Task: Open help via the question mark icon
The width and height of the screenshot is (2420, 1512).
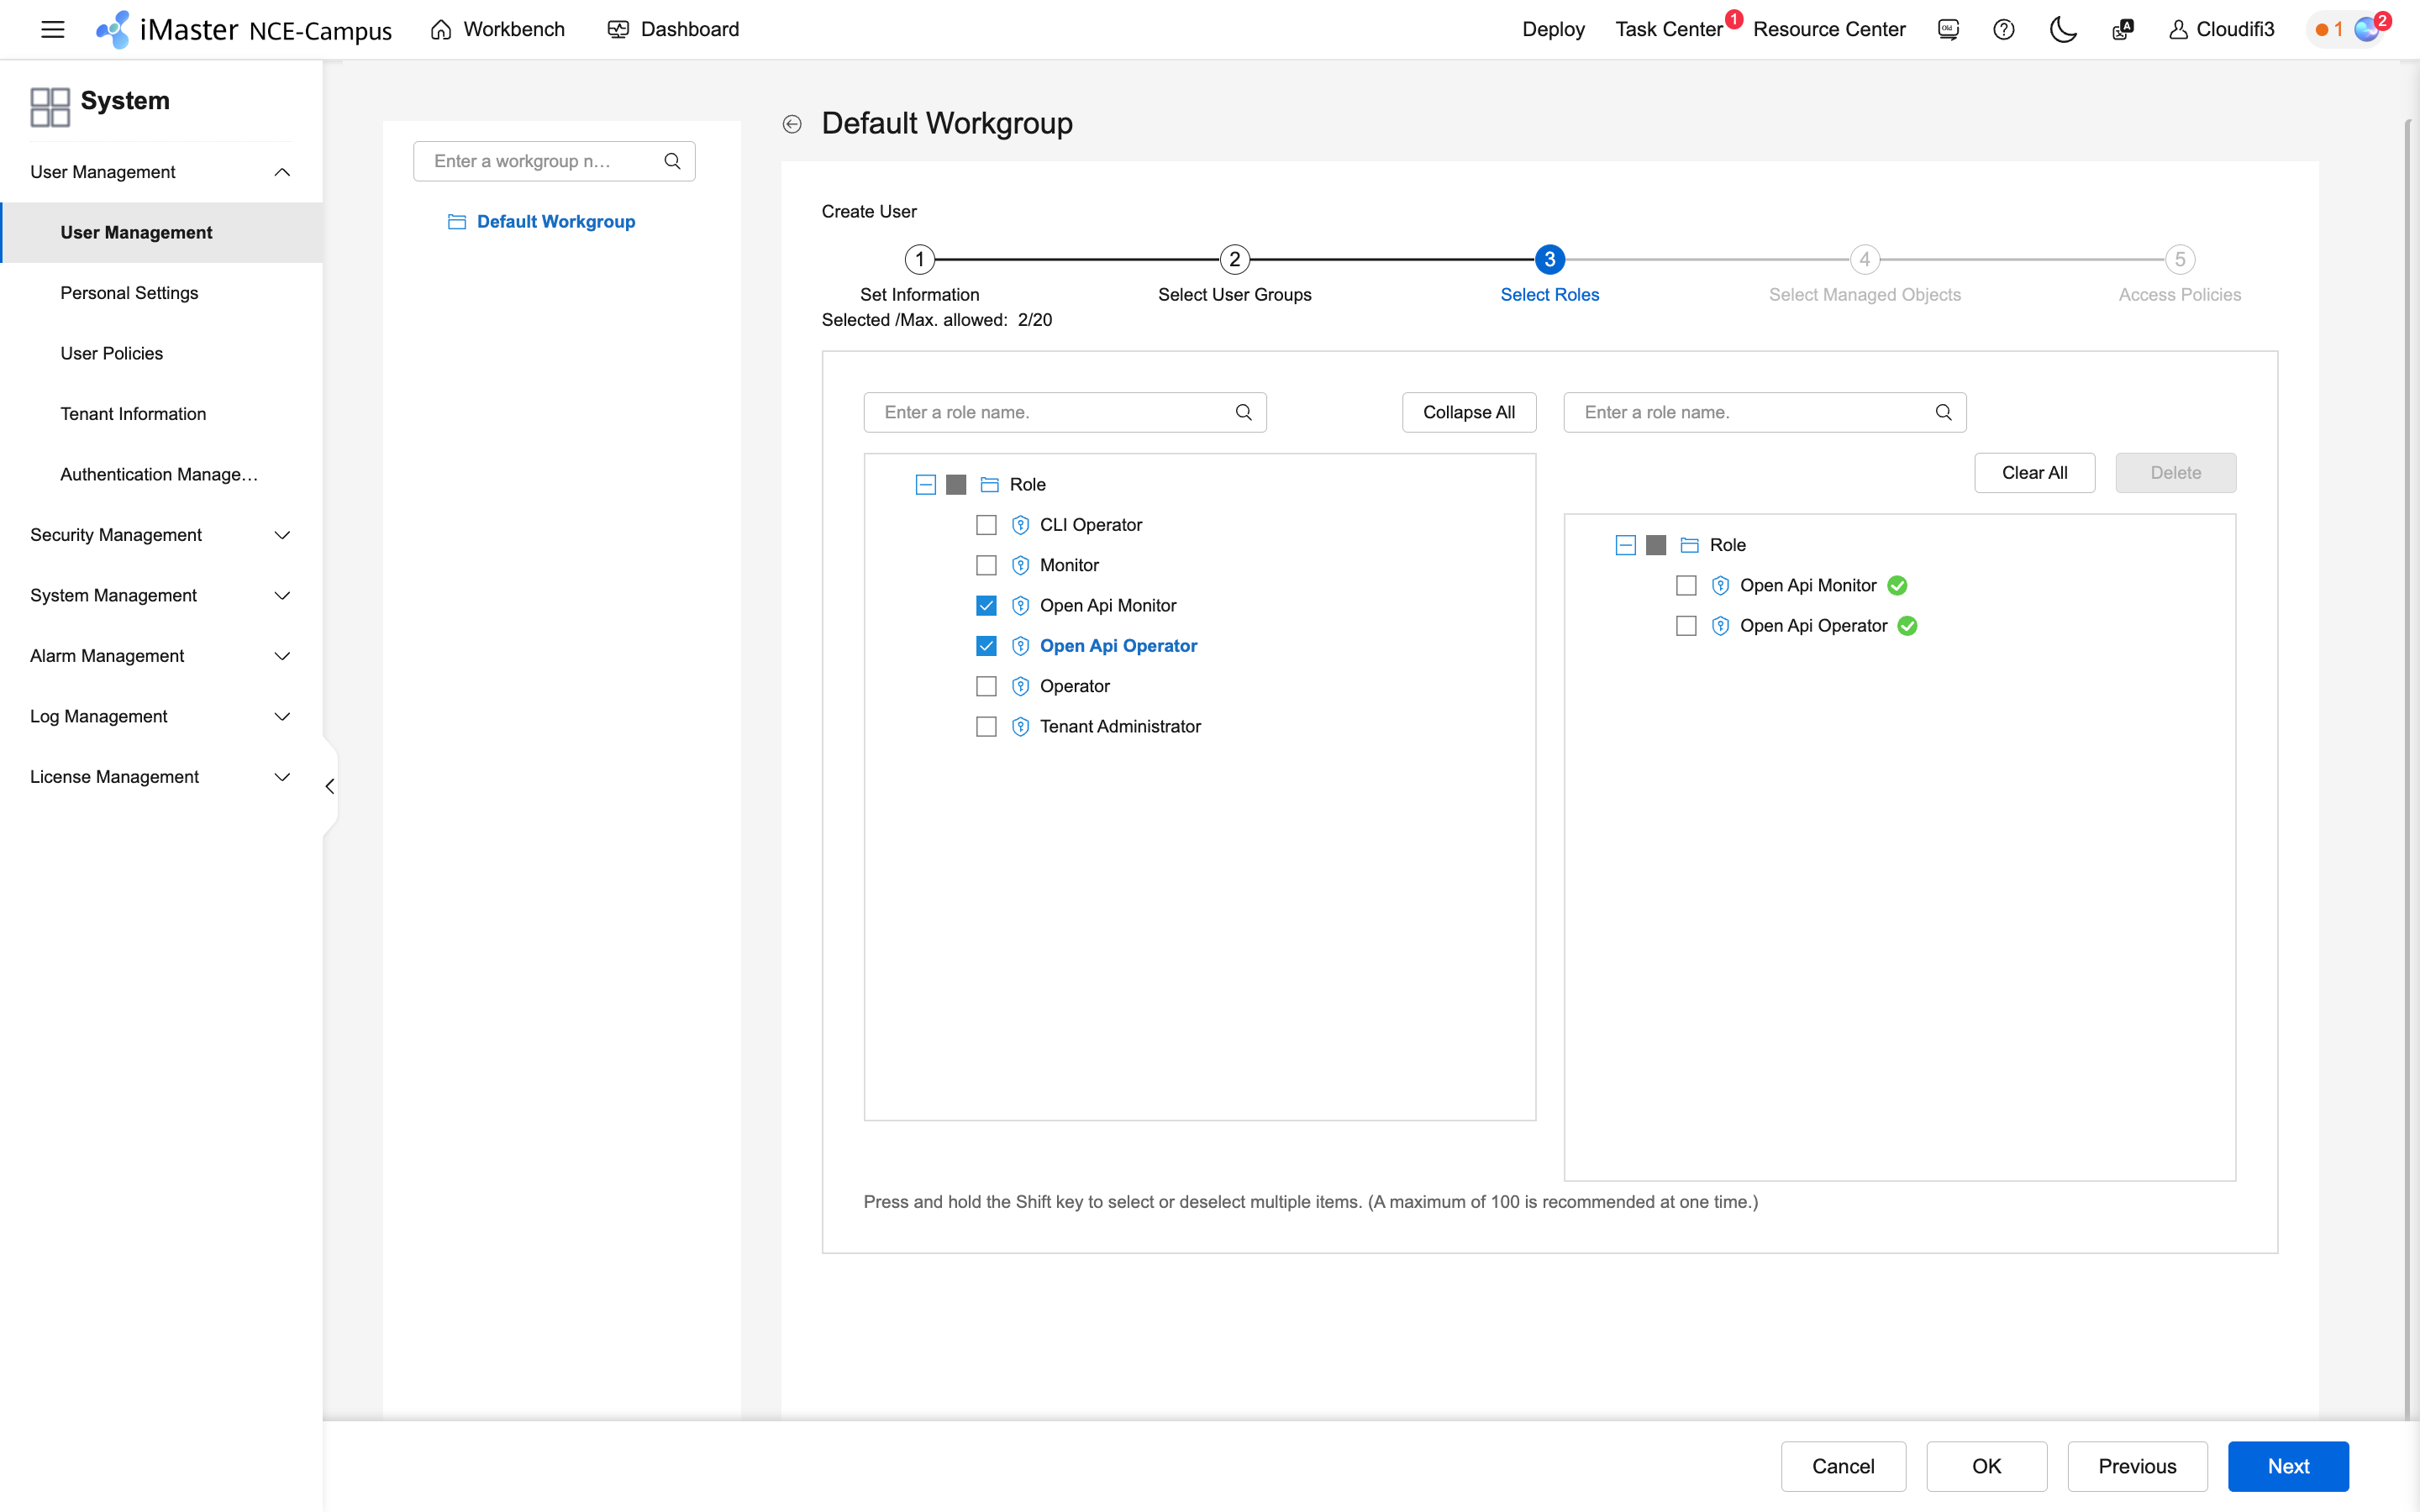Action: click(2004, 30)
